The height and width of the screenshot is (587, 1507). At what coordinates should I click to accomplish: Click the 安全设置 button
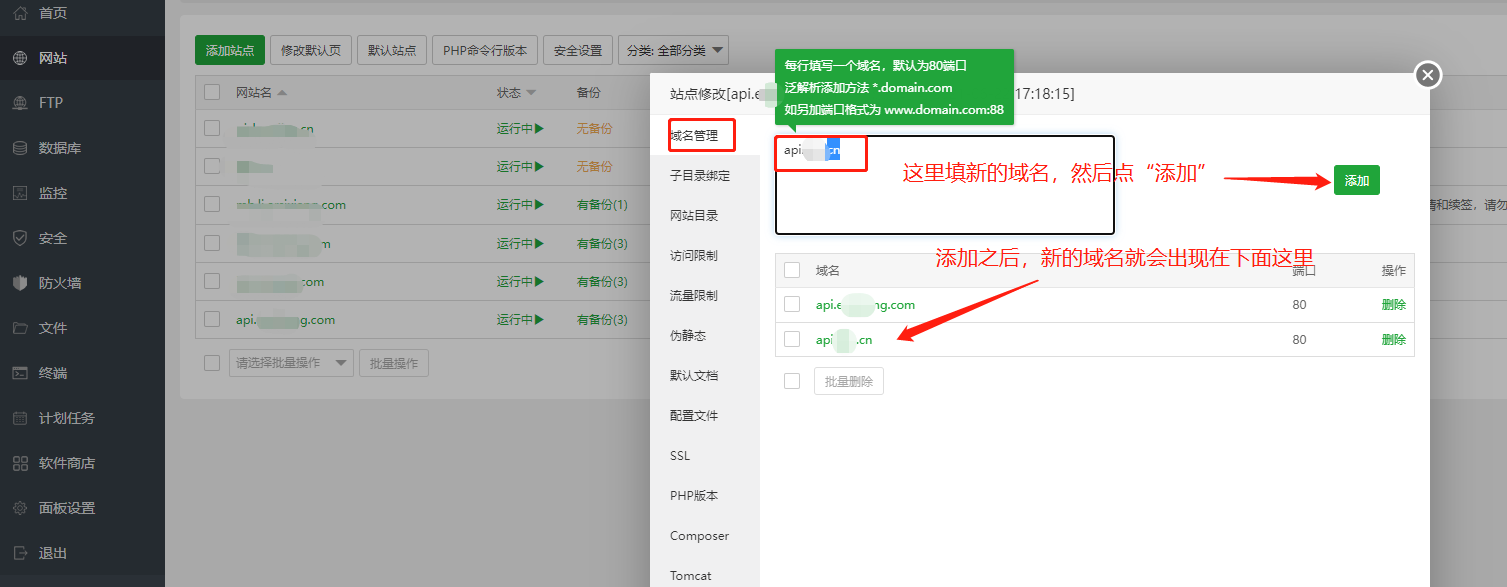[578, 50]
